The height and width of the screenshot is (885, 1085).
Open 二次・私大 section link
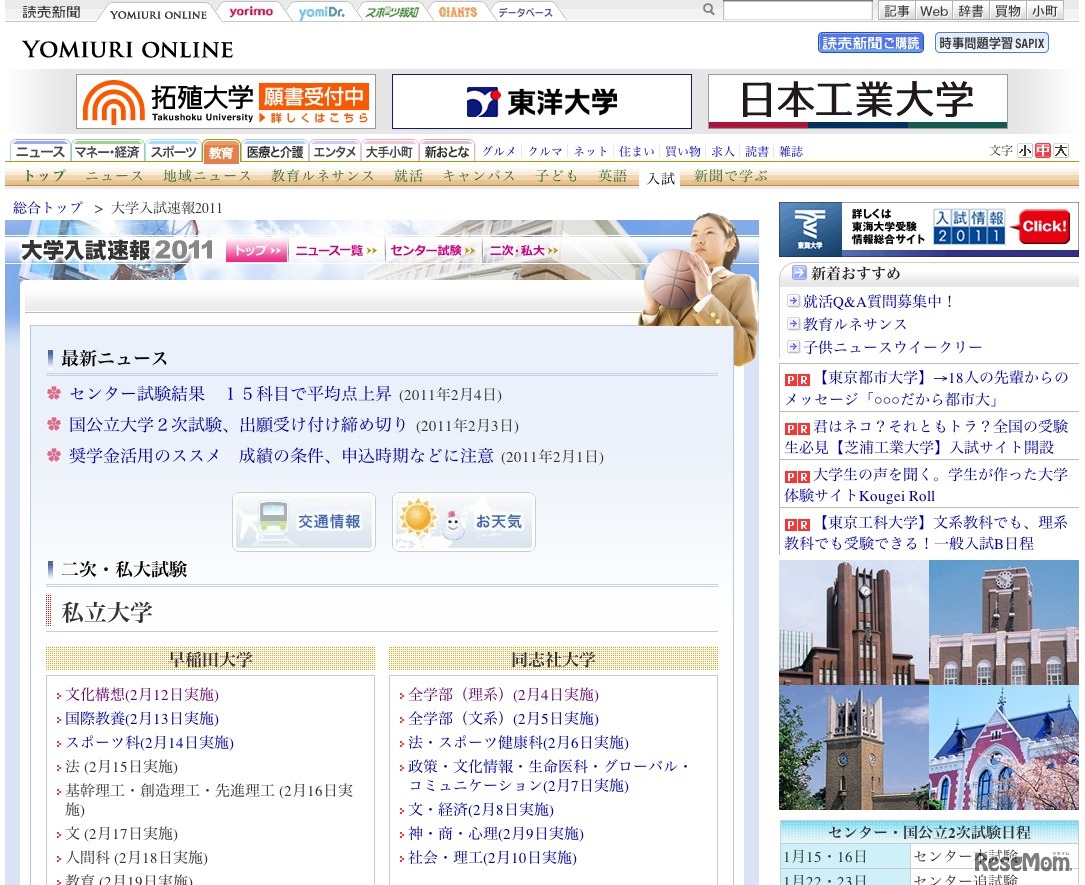524,250
